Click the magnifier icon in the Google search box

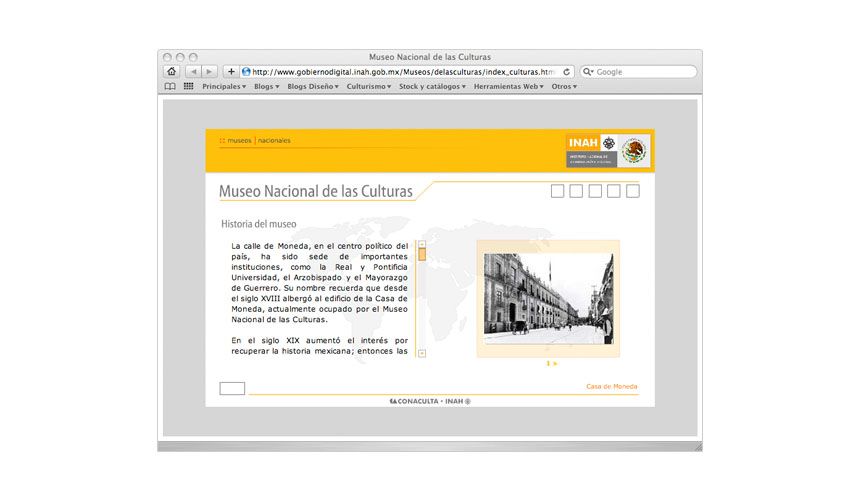point(587,72)
